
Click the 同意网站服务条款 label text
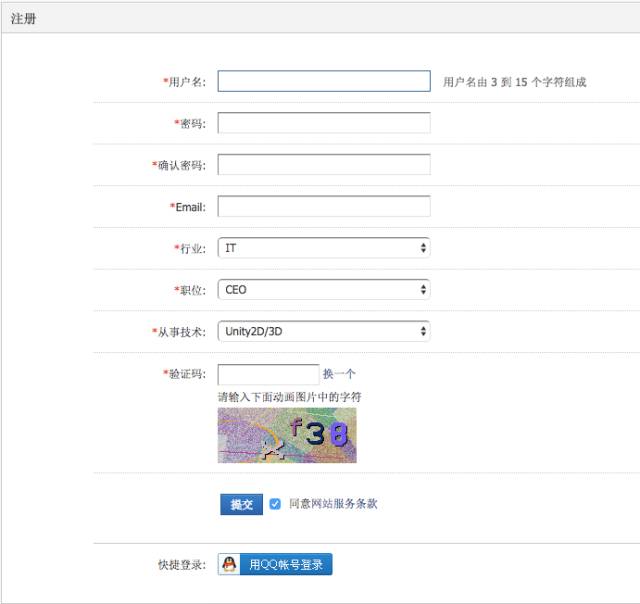[x=333, y=504]
